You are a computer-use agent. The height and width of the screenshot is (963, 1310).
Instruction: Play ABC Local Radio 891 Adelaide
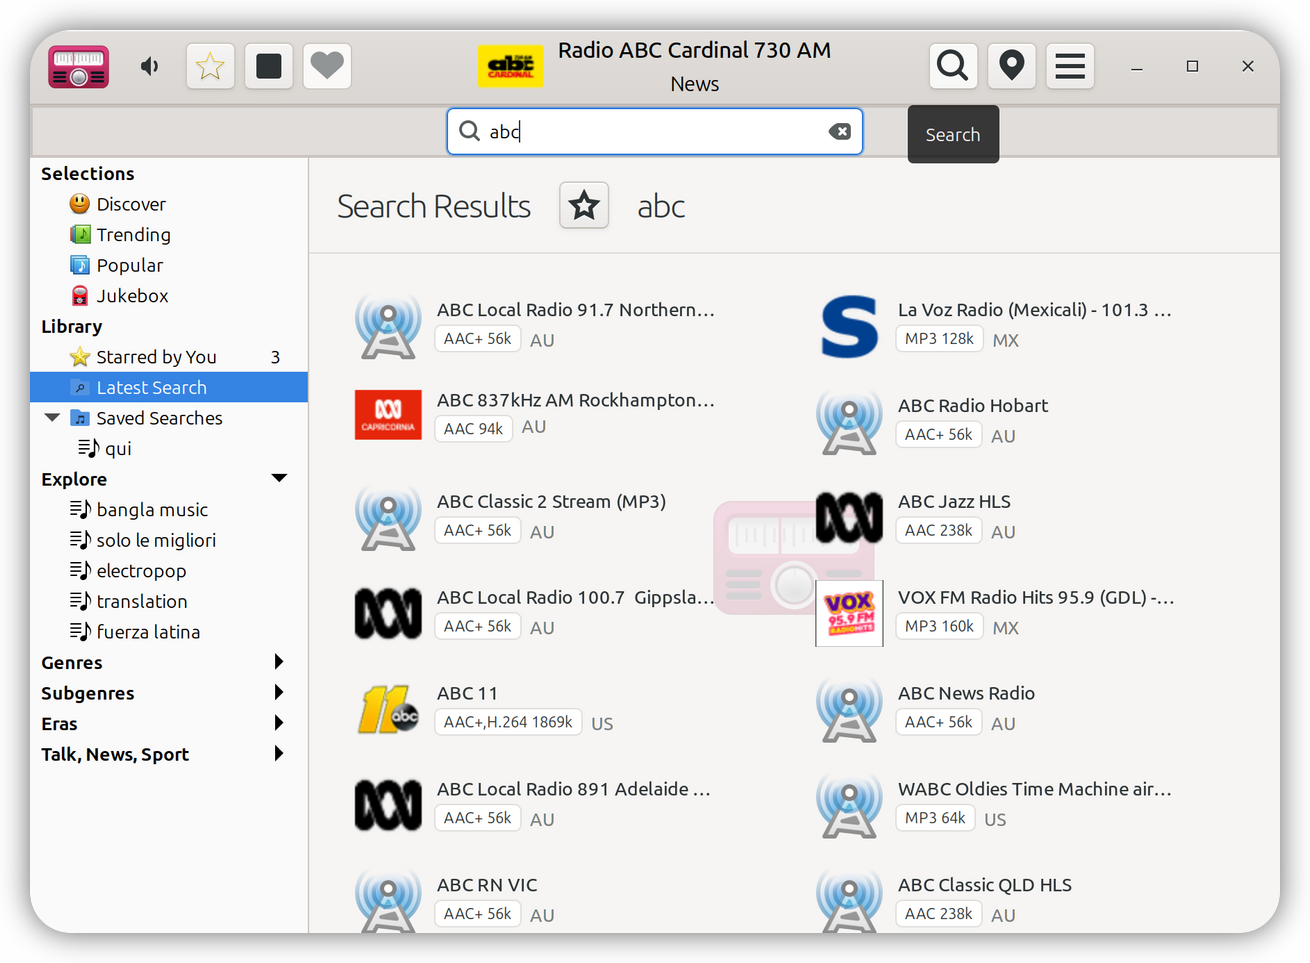tap(574, 789)
